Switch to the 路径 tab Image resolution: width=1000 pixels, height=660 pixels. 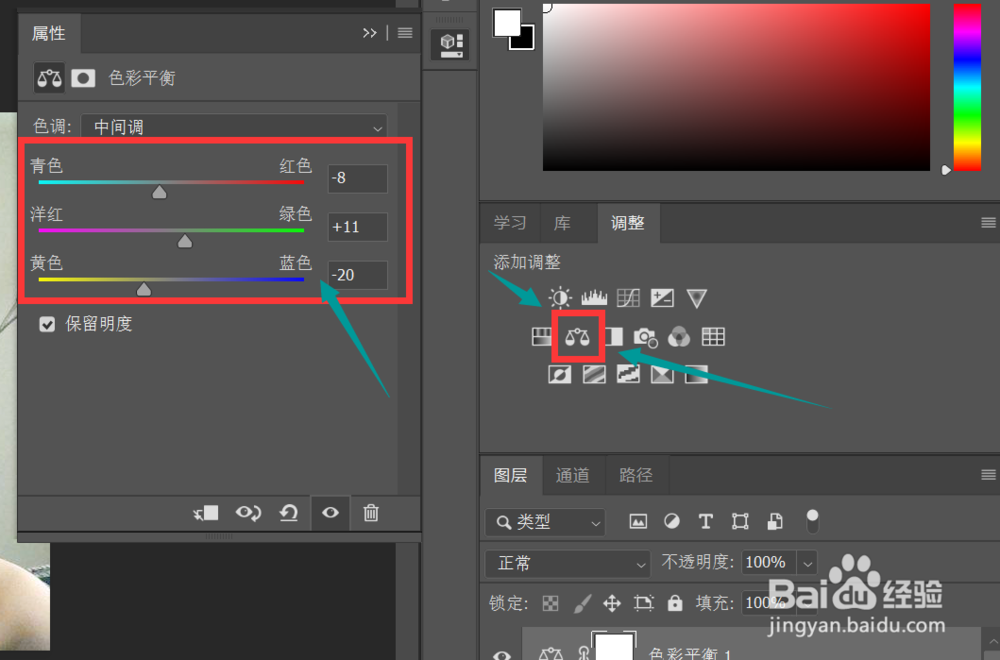tap(636, 475)
